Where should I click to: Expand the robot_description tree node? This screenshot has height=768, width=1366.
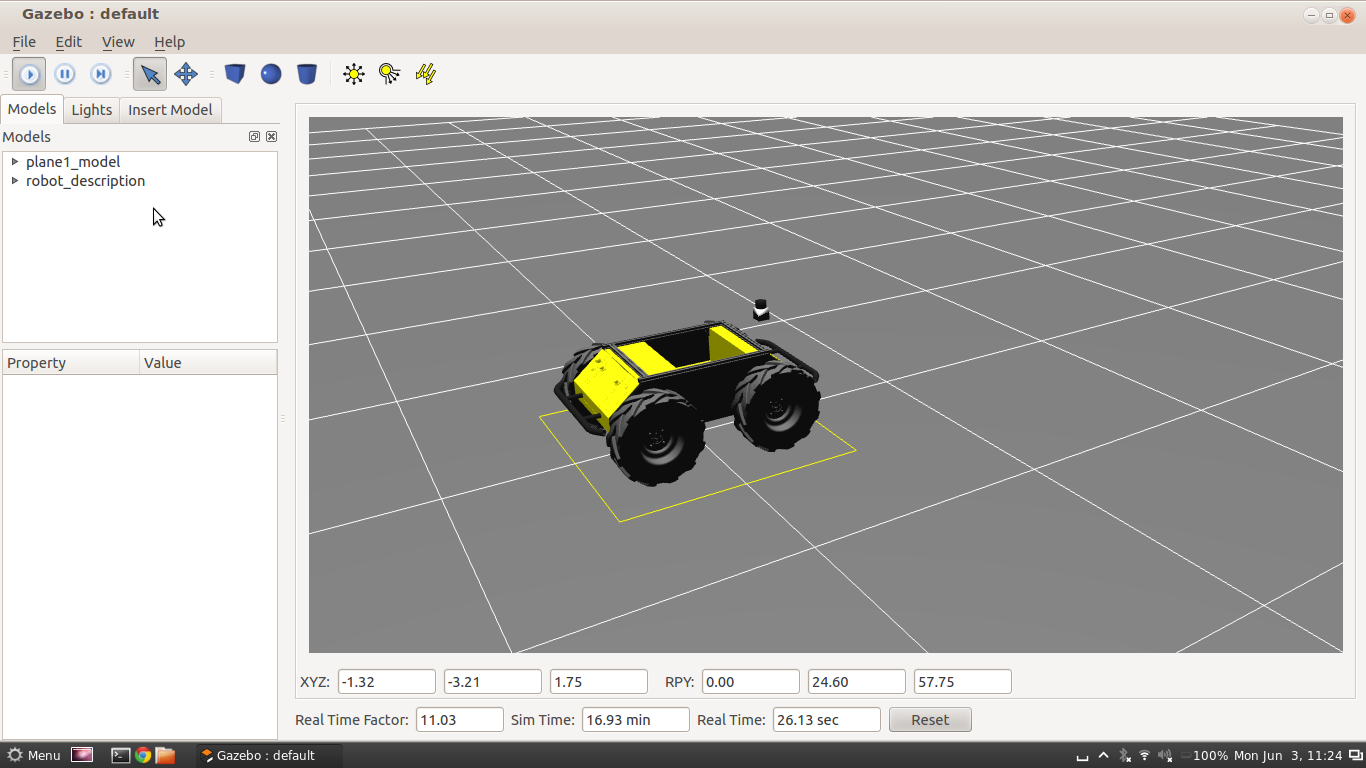coord(15,181)
